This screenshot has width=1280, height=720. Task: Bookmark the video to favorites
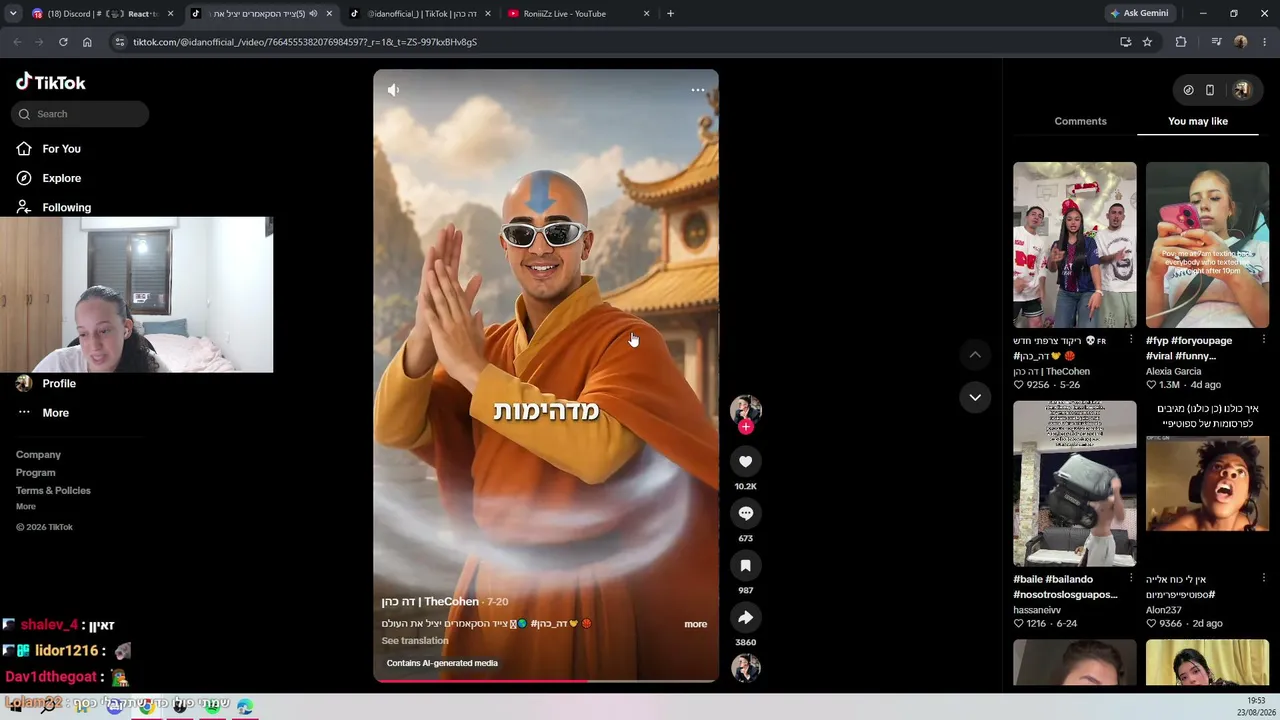(746, 565)
